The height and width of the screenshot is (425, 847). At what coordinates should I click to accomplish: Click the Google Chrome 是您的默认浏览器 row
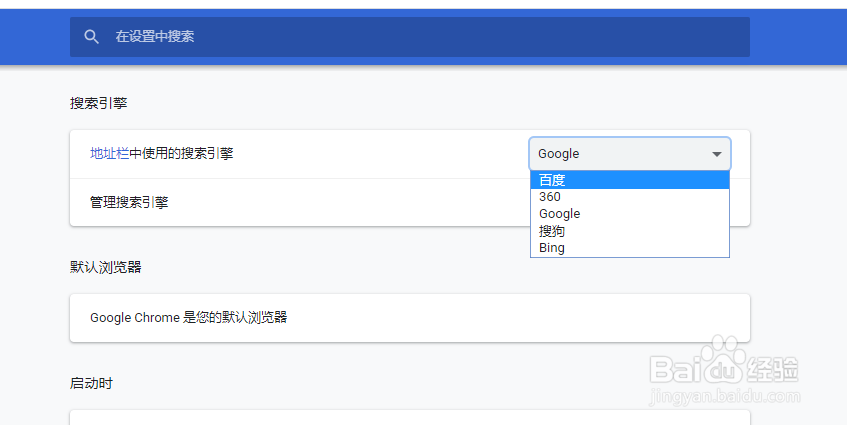pos(409,318)
